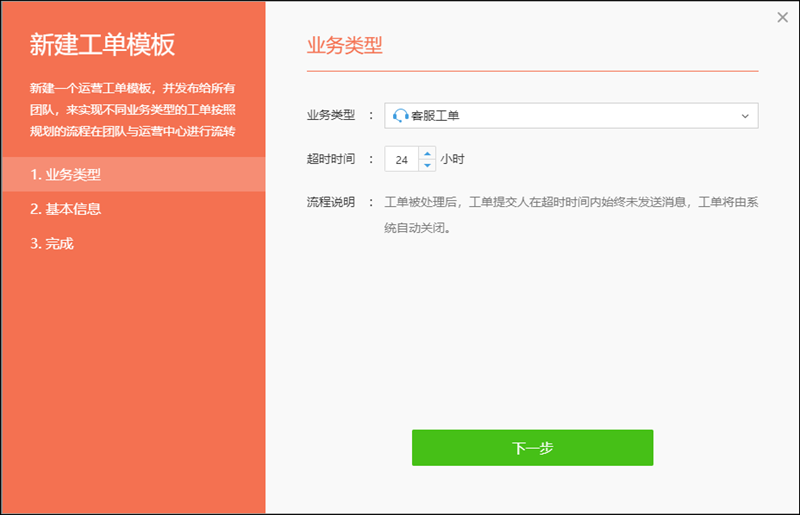Click the 小时 unit text
The width and height of the screenshot is (800, 515).
pos(452,159)
